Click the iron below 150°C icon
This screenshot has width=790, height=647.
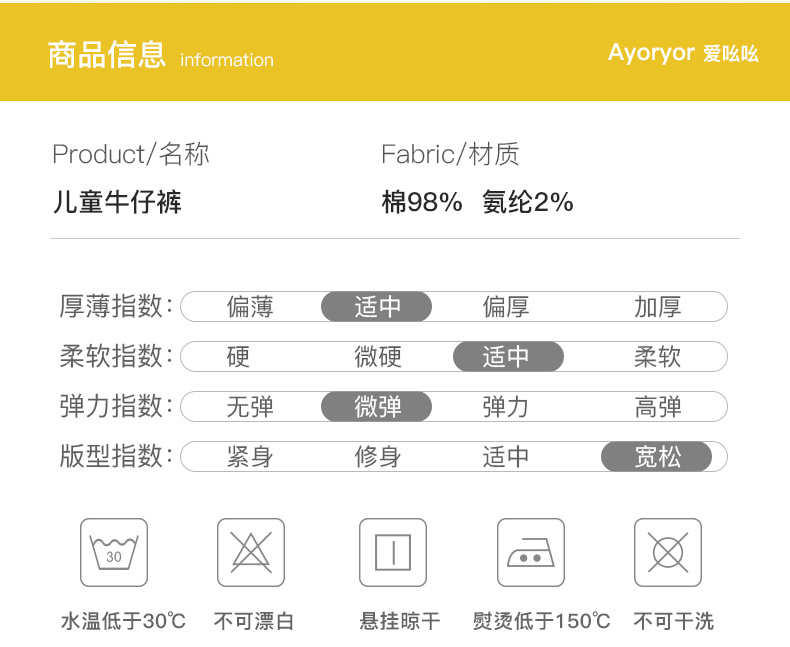(531, 552)
